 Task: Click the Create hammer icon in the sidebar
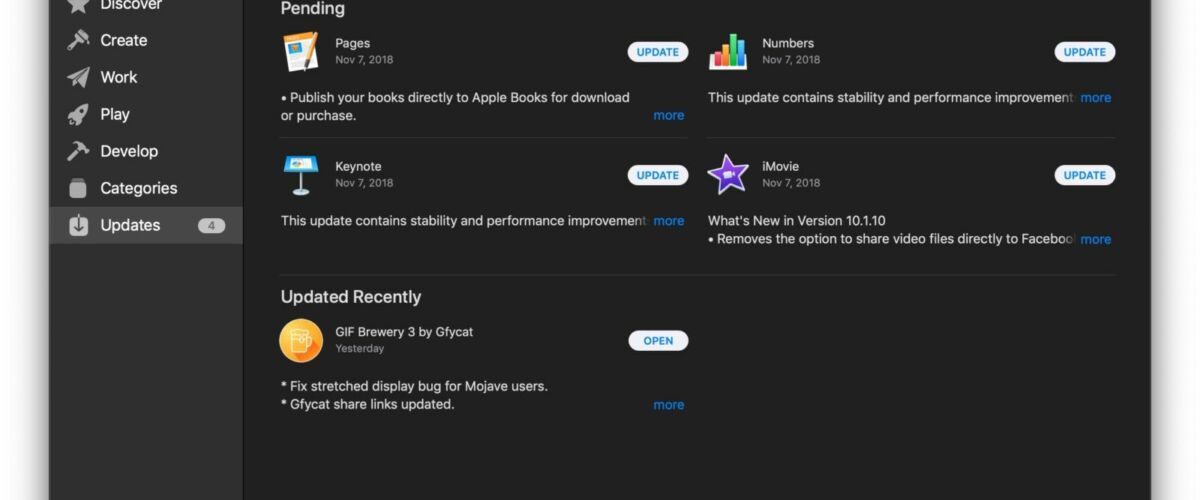coord(78,40)
